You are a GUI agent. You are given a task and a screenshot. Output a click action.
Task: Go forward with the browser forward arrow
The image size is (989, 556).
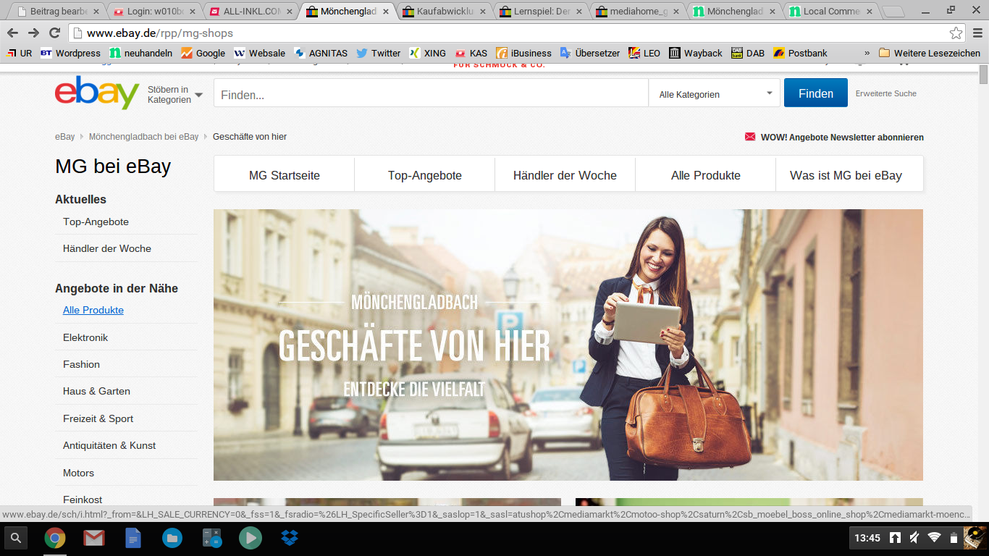pyautogui.click(x=33, y=33)
